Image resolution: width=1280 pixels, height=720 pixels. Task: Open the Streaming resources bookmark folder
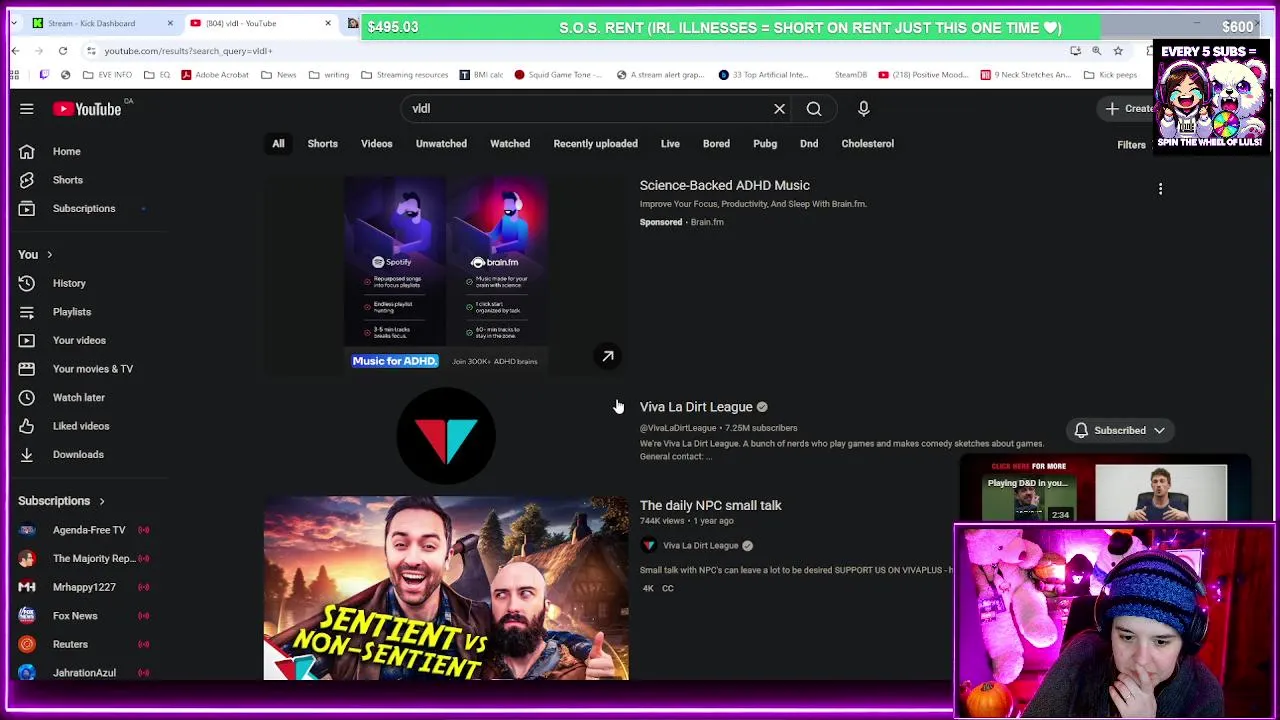[x=404, y=75]
